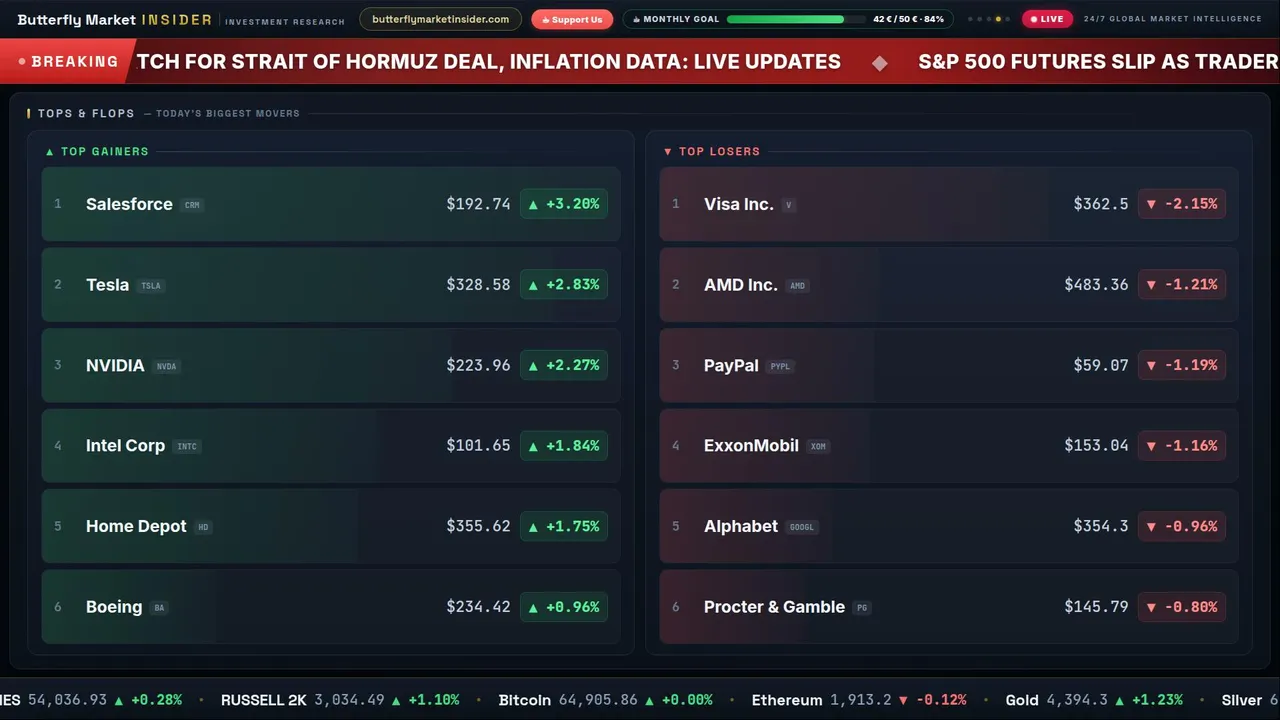Click the PG ticker tag
The width and height of the screenshot is (1280, 720).
(862, 608)
